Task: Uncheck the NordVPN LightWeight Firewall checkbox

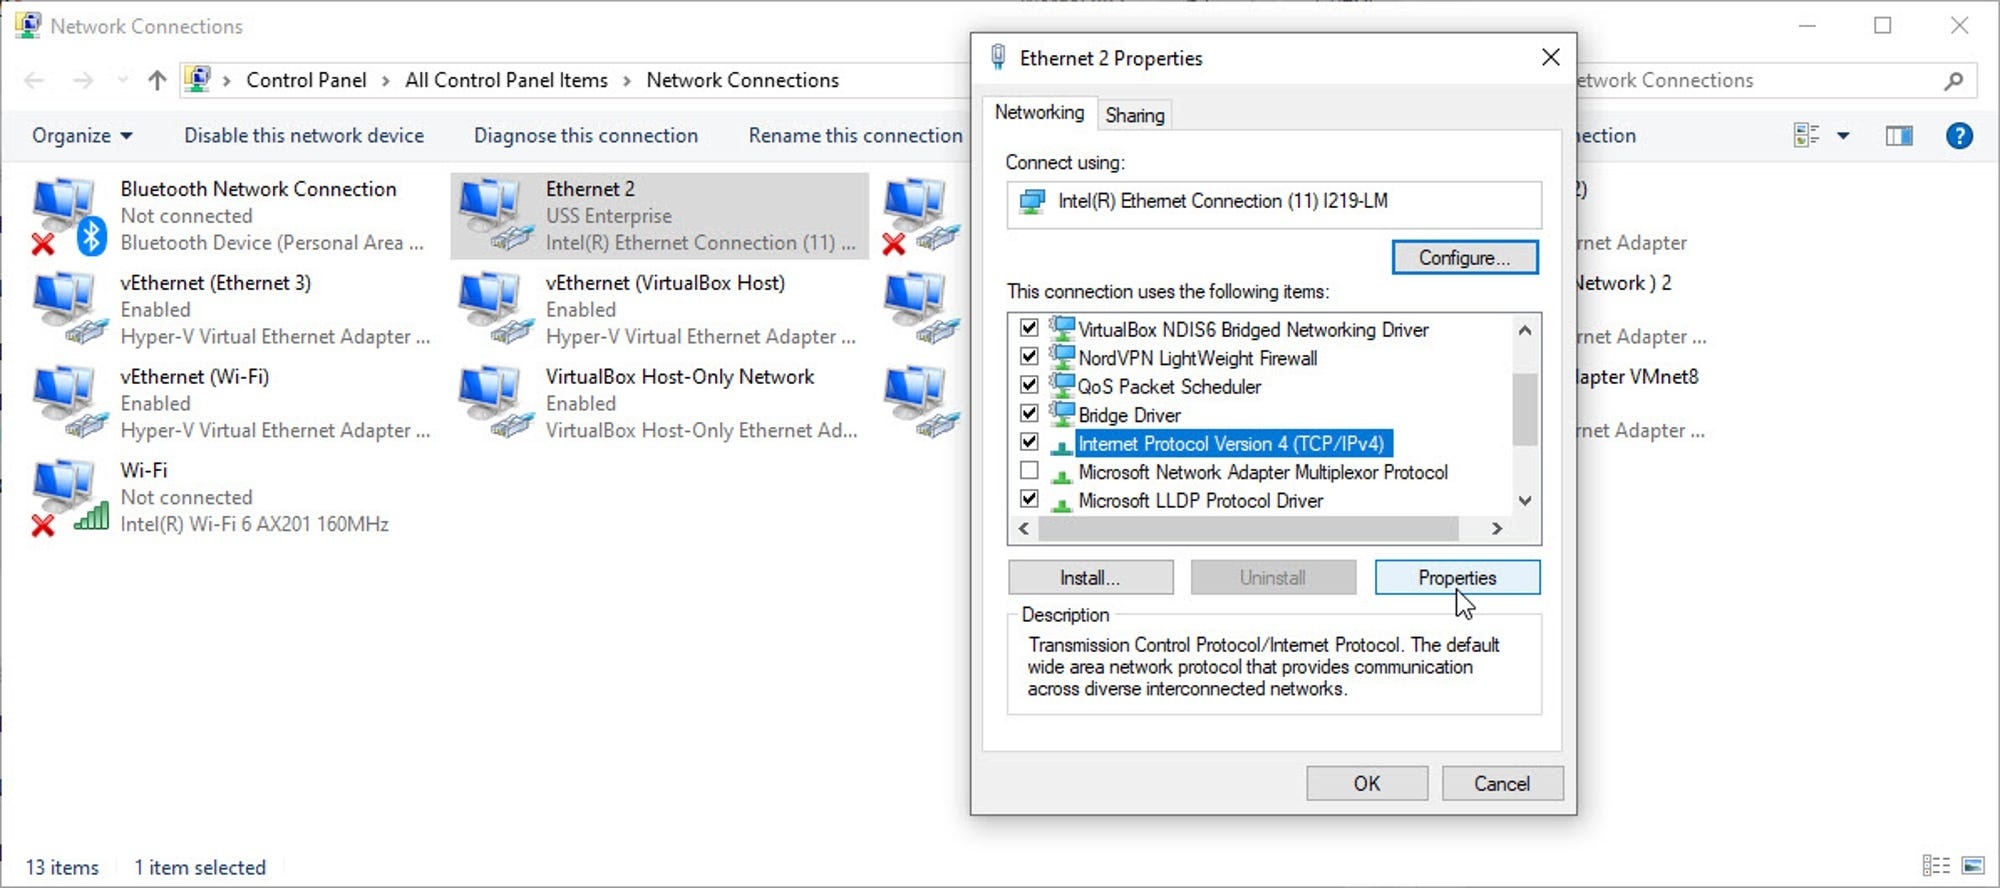Action: 1029,356
